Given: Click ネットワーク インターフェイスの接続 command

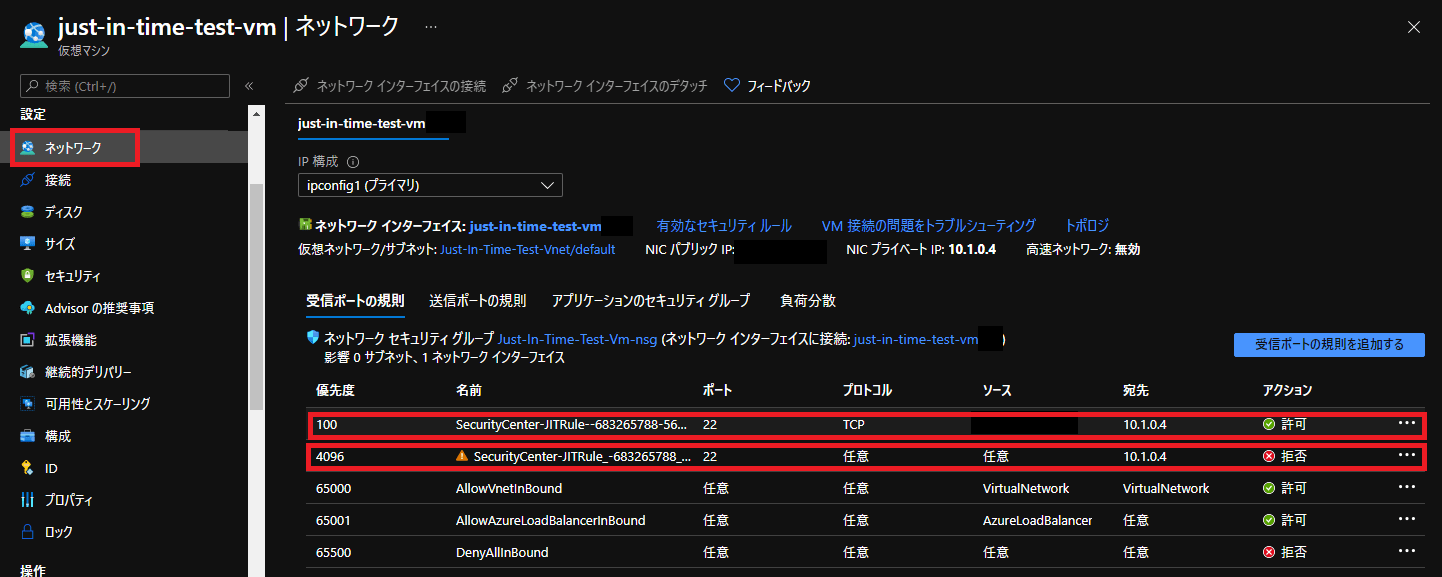Looking at the screenshot, I should pos(390,86).
